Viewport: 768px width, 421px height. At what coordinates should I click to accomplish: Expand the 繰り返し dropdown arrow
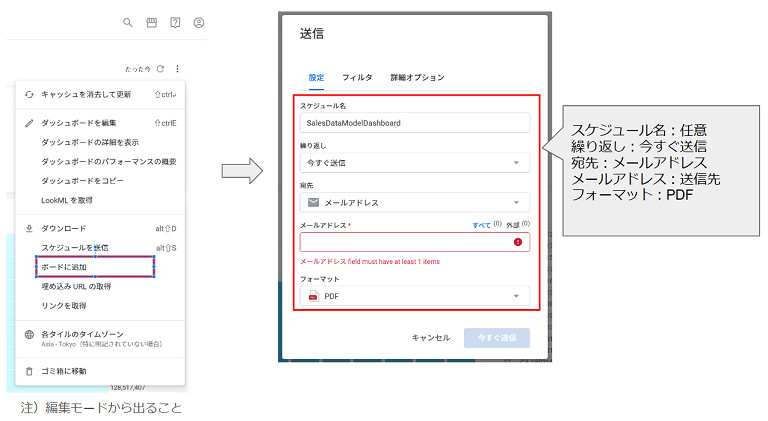coord(516,163)
